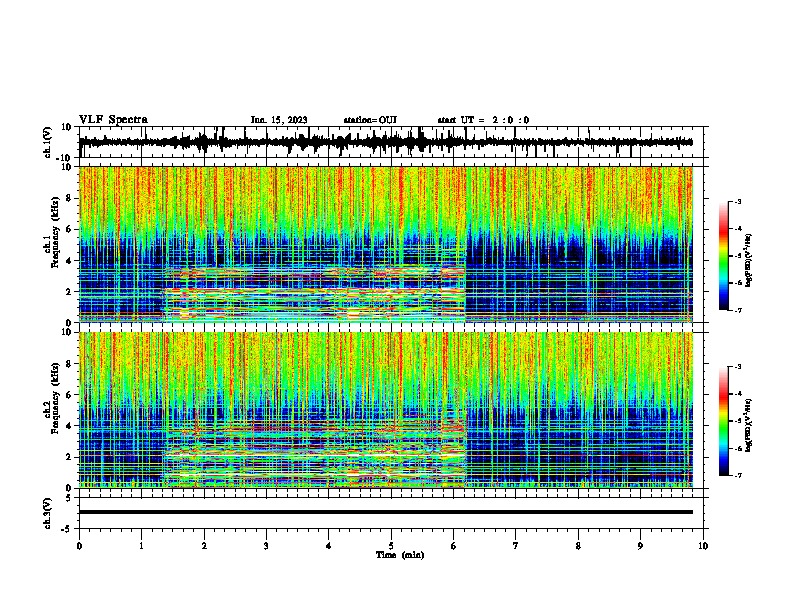Screen dimensions: 792x612
Task: Click the ch.1 color bar PSD label
Action: 749,261
